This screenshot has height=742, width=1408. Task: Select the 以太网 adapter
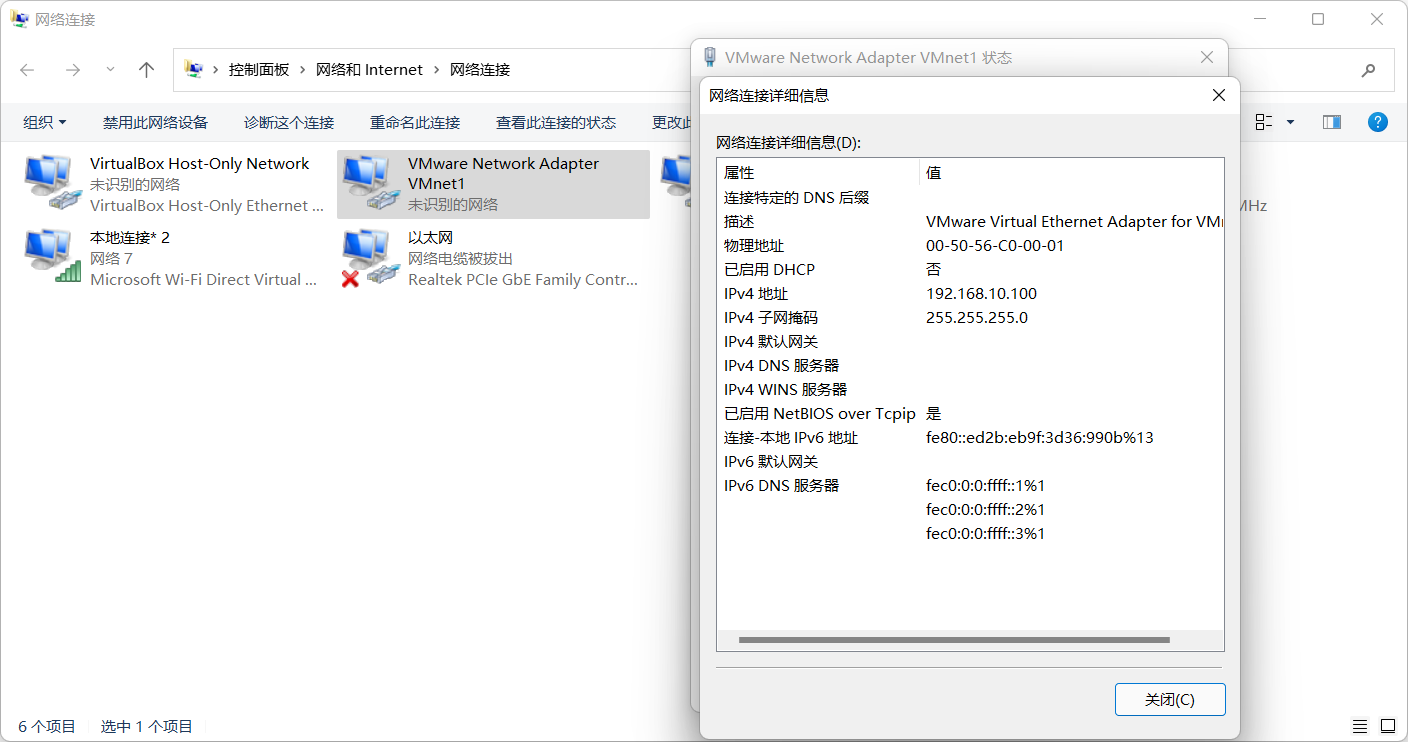[x=493, y=258]
